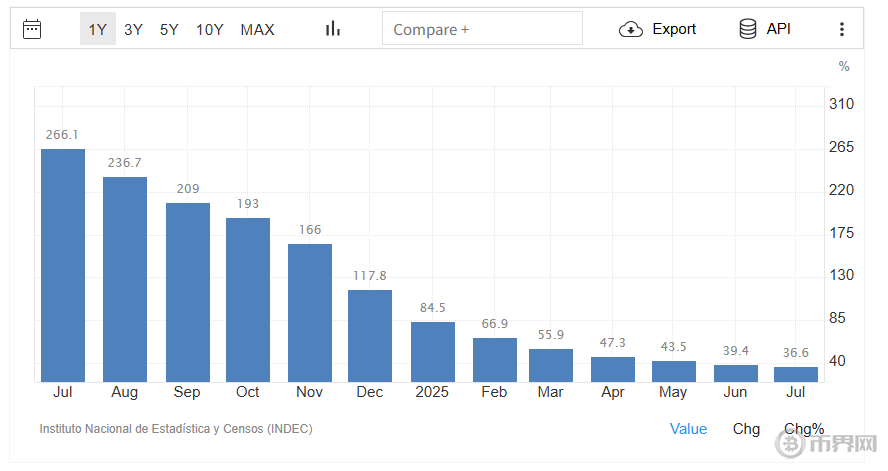This screenshot has width=888, height=471.
Task: Switch display to Chg mode
Action: (746, 429)
